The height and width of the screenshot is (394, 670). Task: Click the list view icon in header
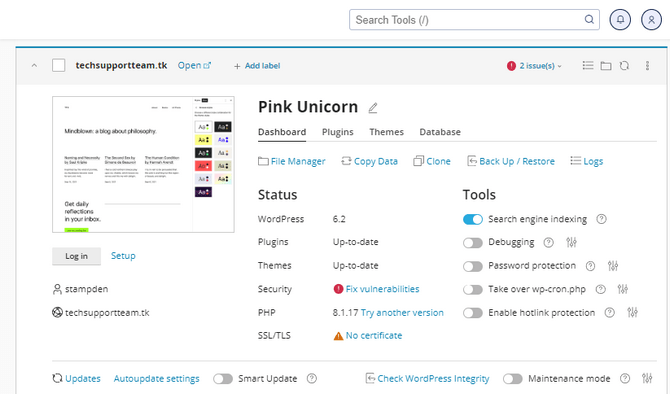pyautogui.click(x=588, y=65)
